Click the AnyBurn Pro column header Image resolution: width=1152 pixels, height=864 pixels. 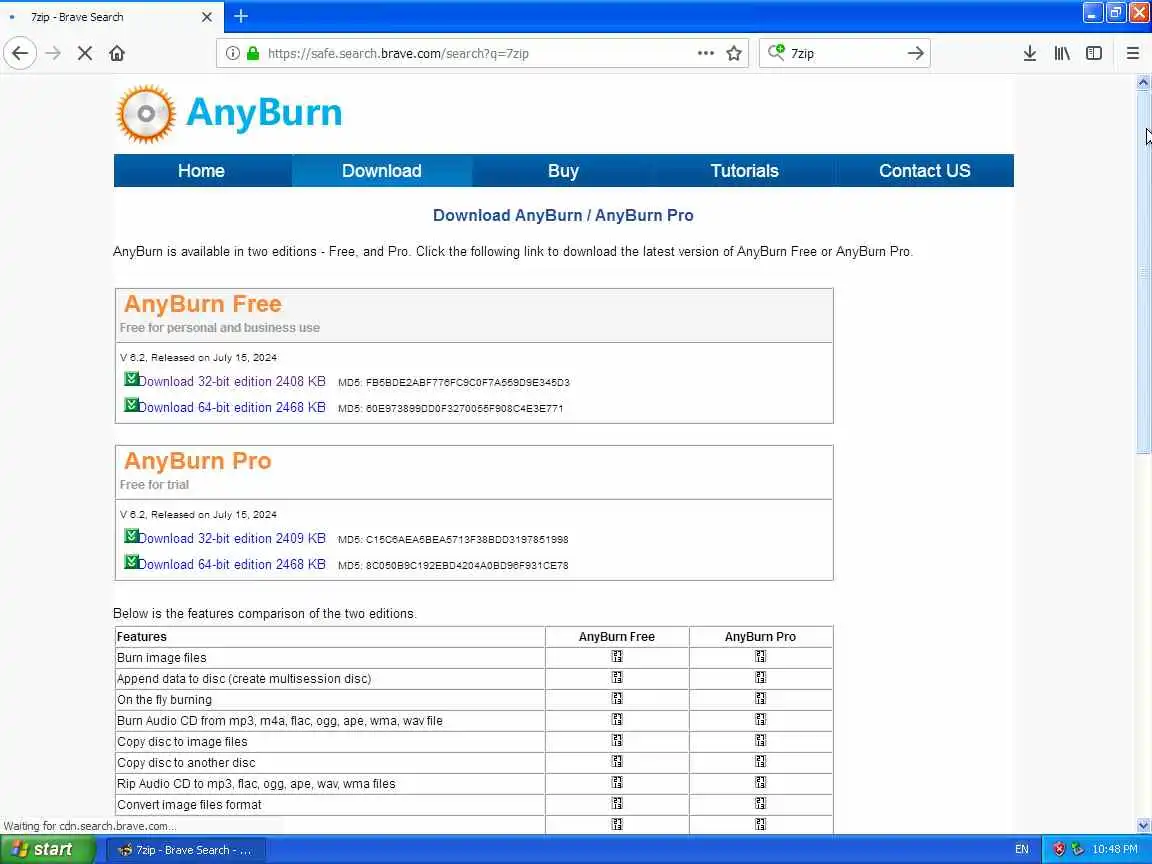click(x=760, y=637)
